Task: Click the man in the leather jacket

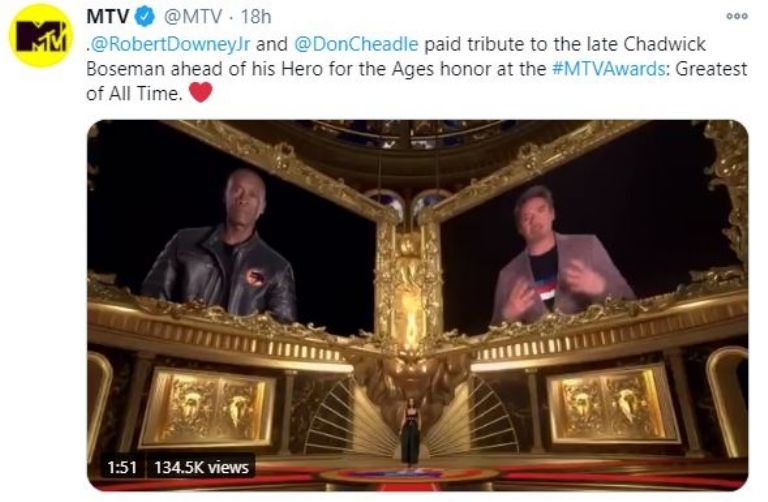Action: point(221,248)
